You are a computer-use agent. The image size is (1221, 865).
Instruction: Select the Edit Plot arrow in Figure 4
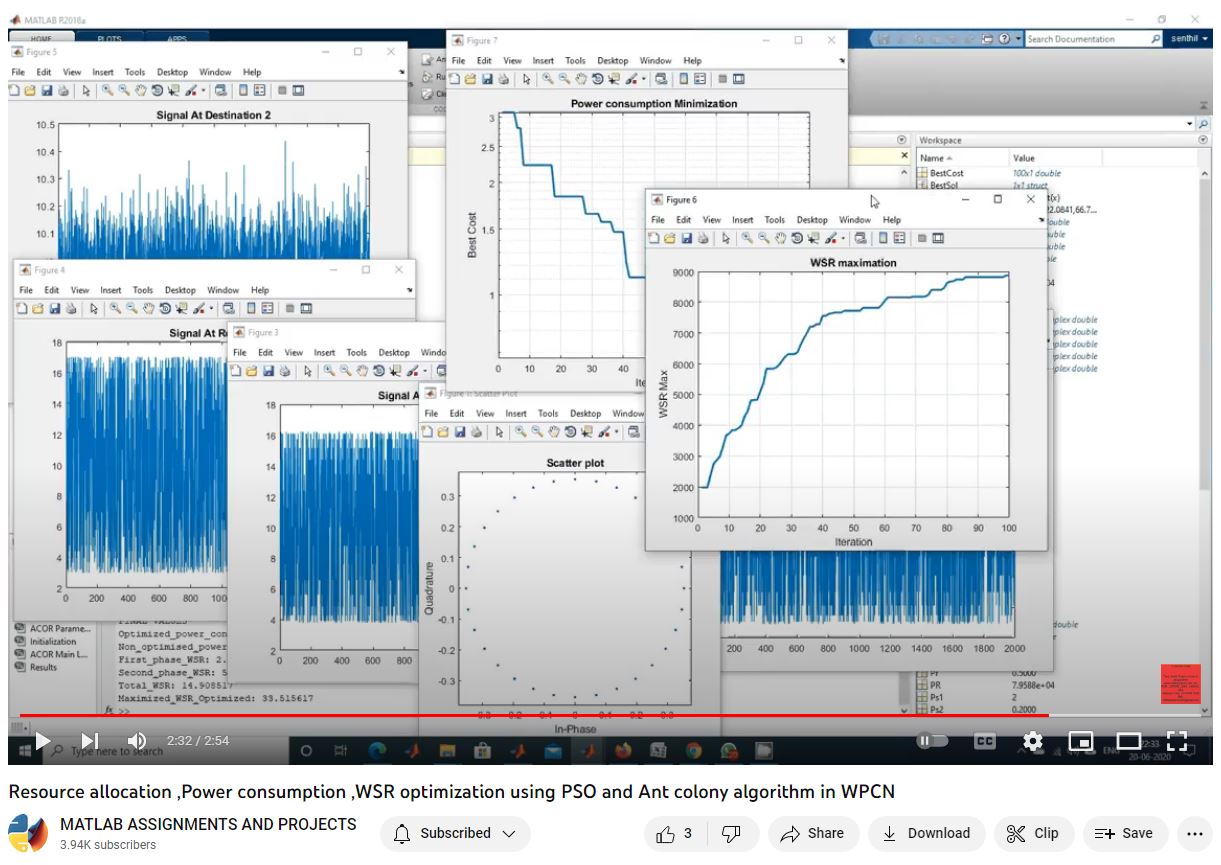click(x=93, y=309)
